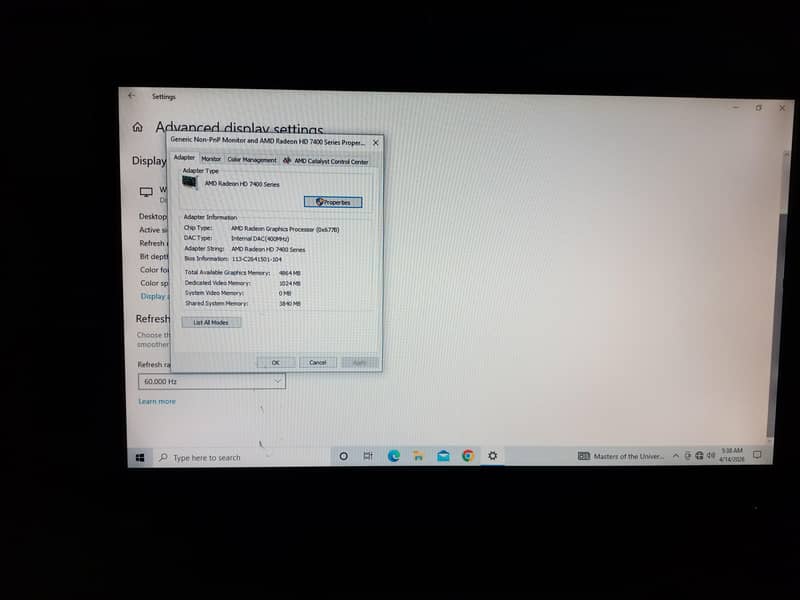Click the taskbar clock and date
800x600 pixels.
(x=732, y=455)
